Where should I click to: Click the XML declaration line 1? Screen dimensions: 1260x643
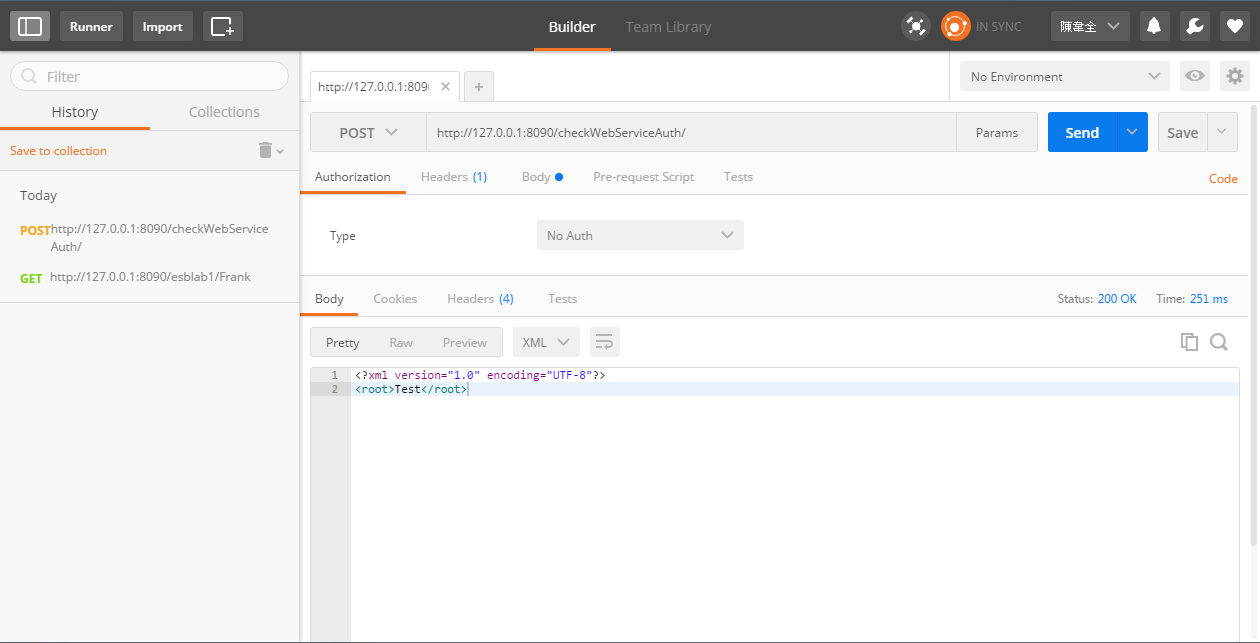click(x=480, y=375)
